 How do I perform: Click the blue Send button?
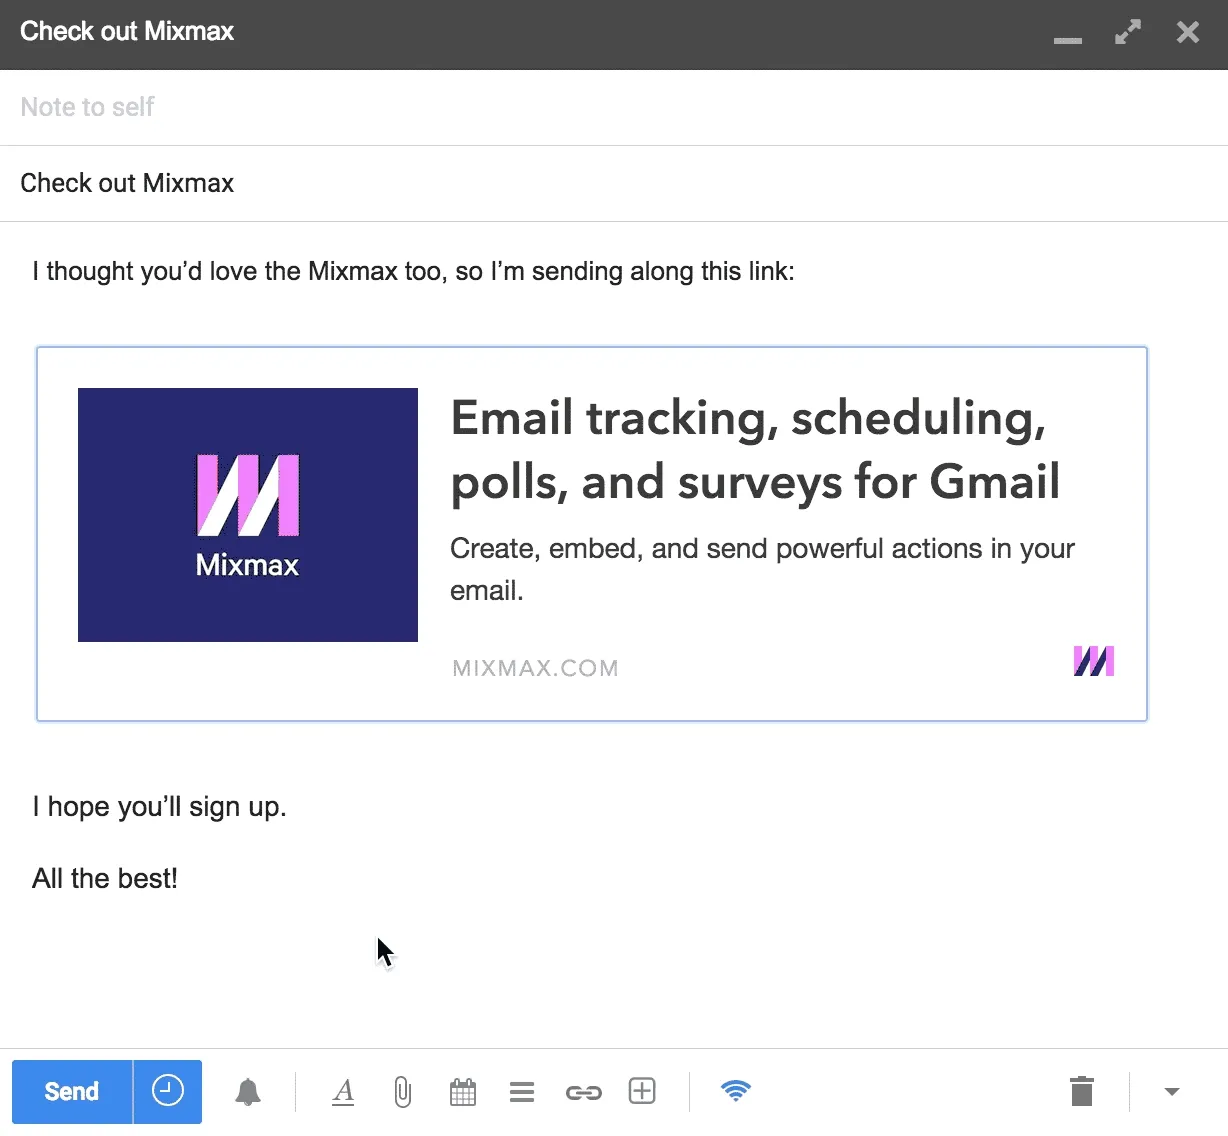(x=72, y=1091)
